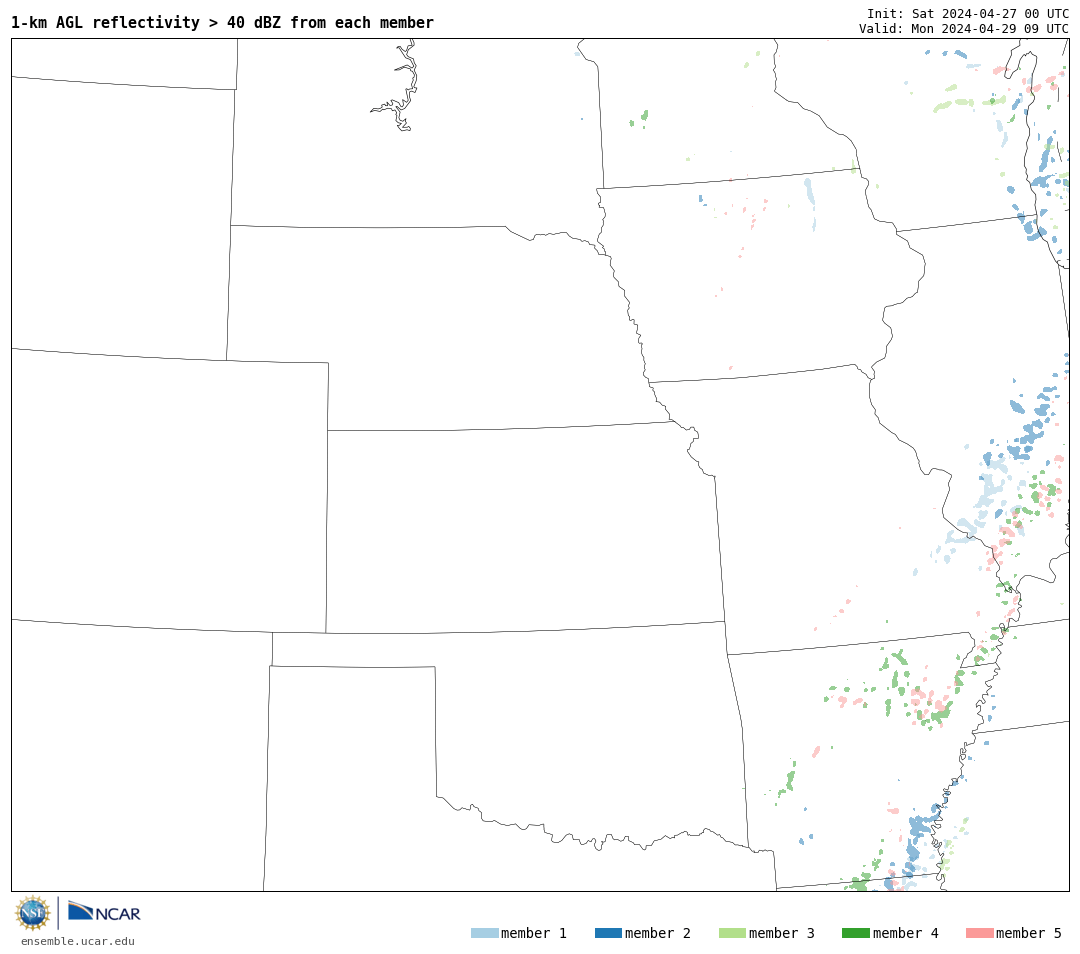Click the NCAR logo
This screenshot has width=1080, height=954.
pos(104,912)
